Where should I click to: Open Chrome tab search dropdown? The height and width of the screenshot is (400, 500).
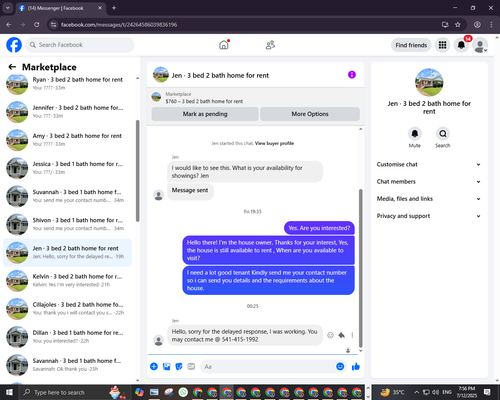click(7, 8)
